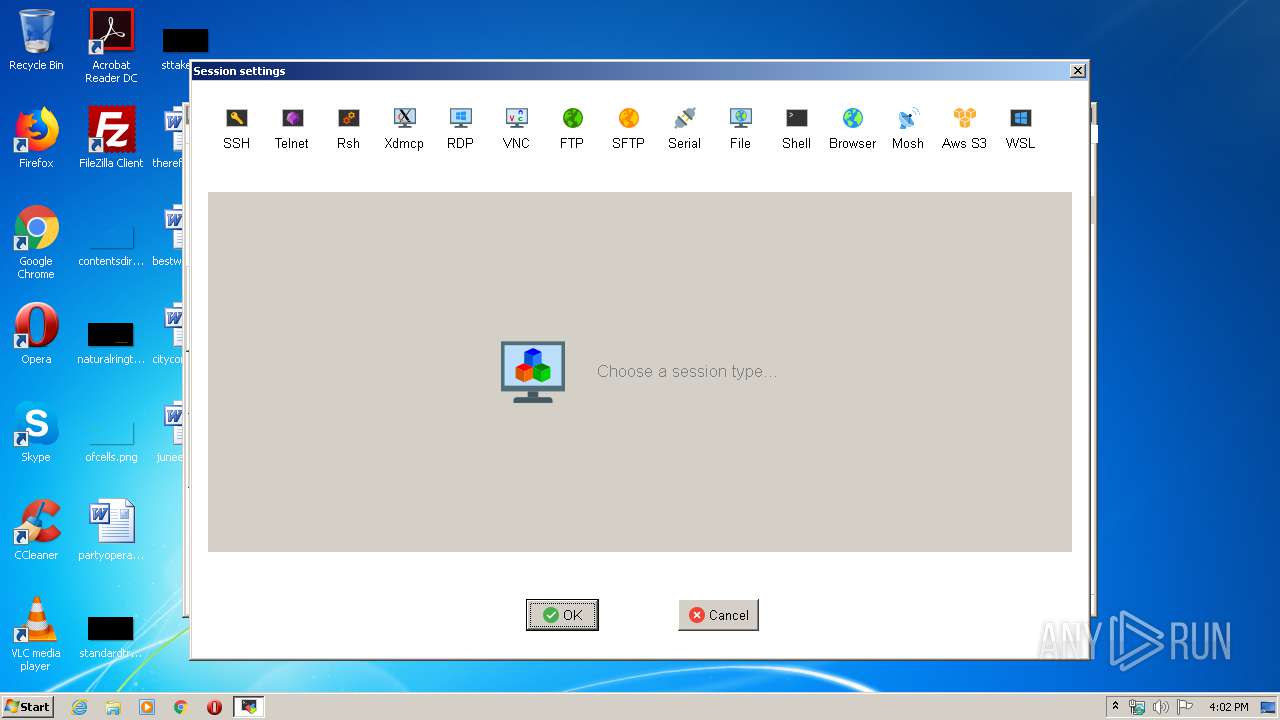
Task: Switch to MobaXterm taskbar button
Action: click(x=249, y=707)
